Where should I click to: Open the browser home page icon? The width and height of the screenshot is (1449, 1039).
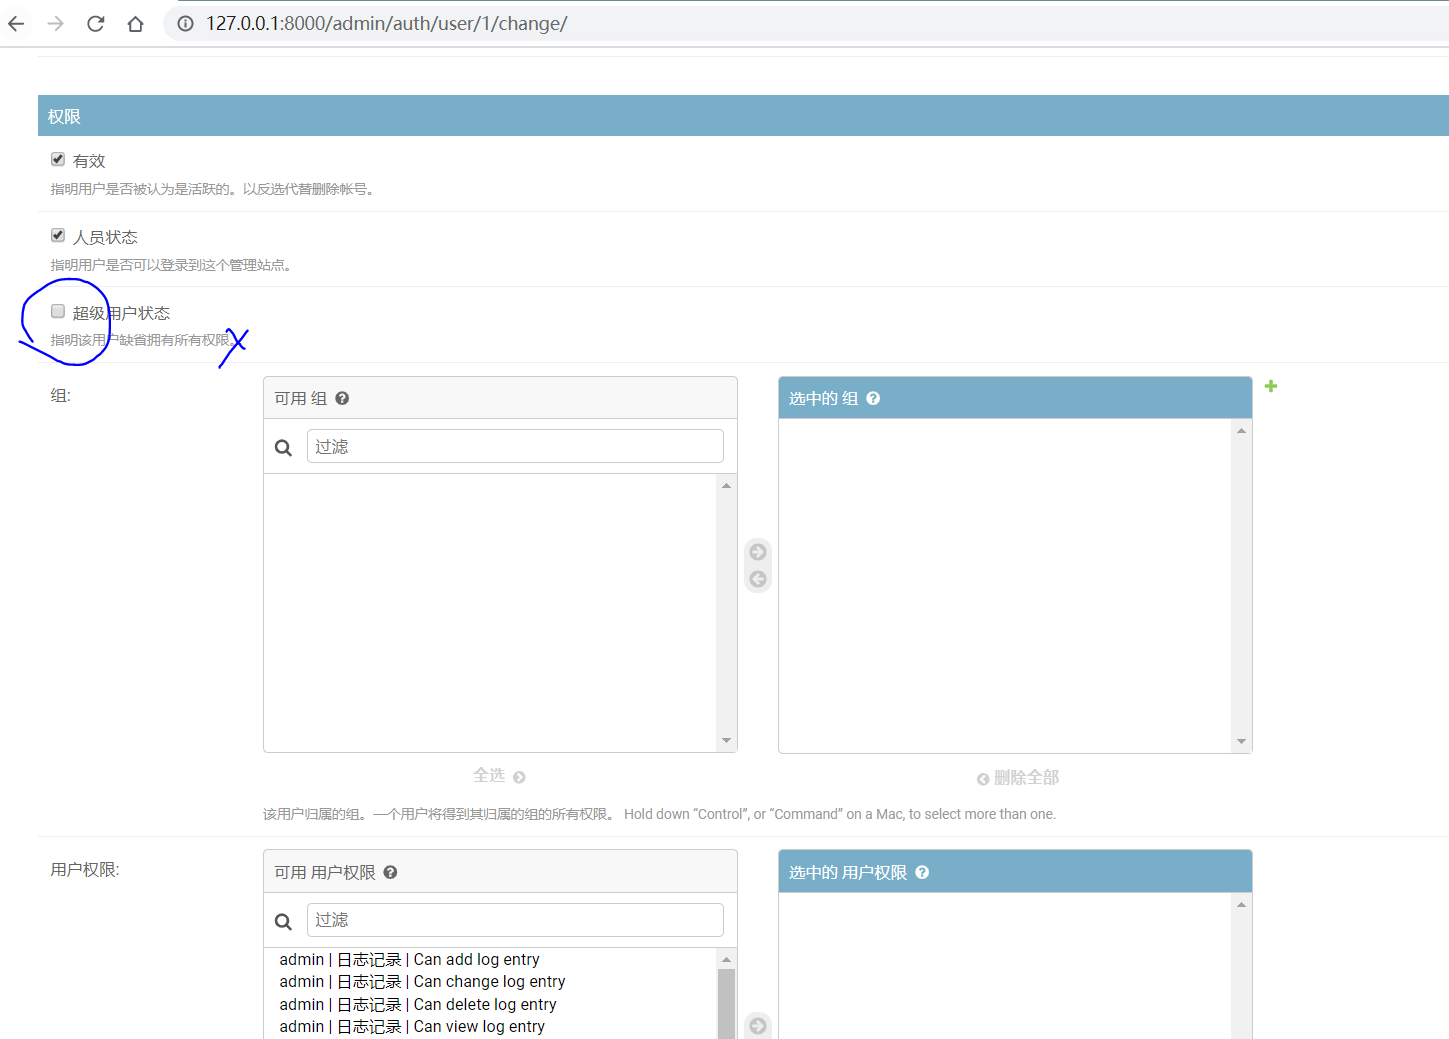point(136,24)
